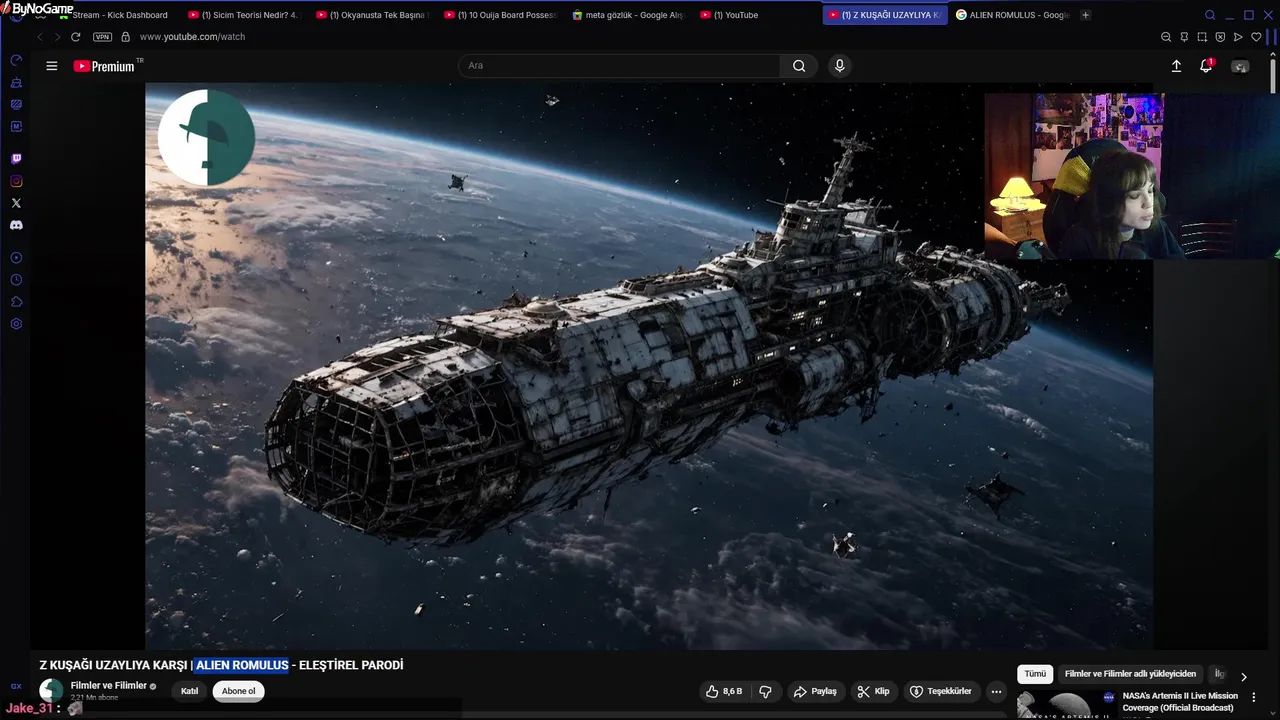The height and width of the screenshot is (720, 1280).
Task: Select the Tümü filter chip
Action: point(1035,674)
